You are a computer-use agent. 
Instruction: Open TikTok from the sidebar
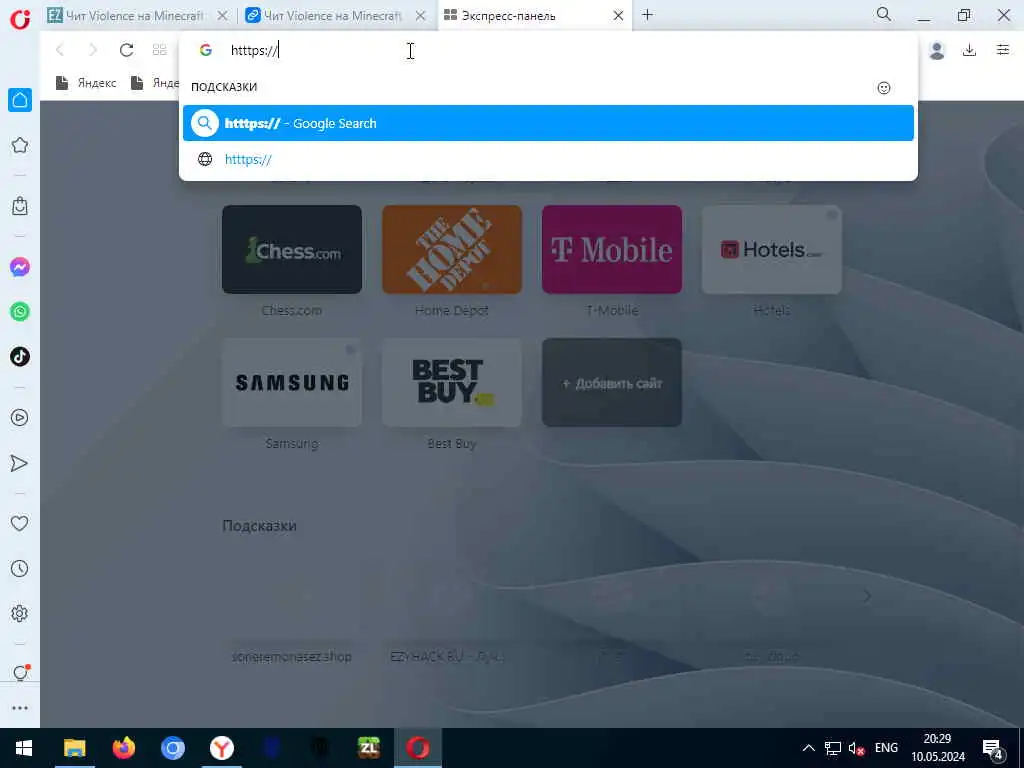20,357
